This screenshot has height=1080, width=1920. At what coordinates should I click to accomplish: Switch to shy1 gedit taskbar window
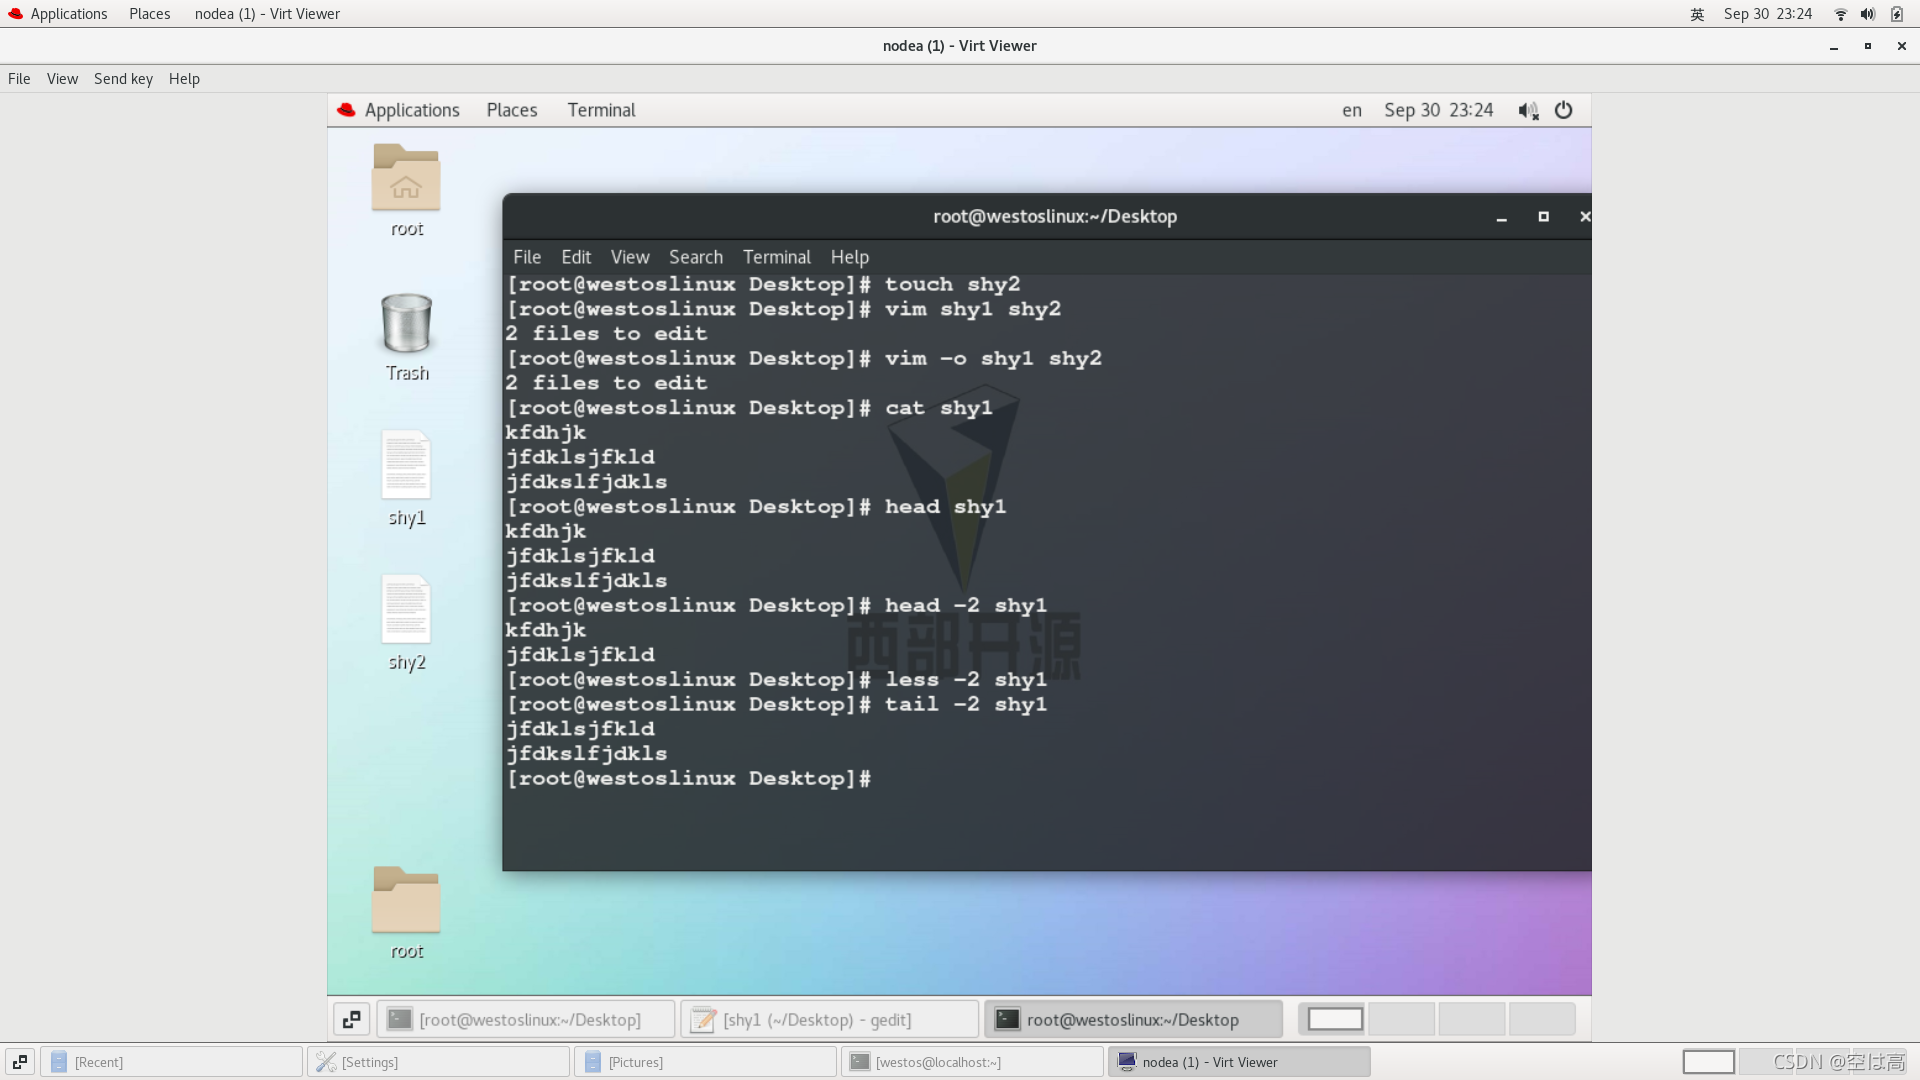click(829, 1019)
